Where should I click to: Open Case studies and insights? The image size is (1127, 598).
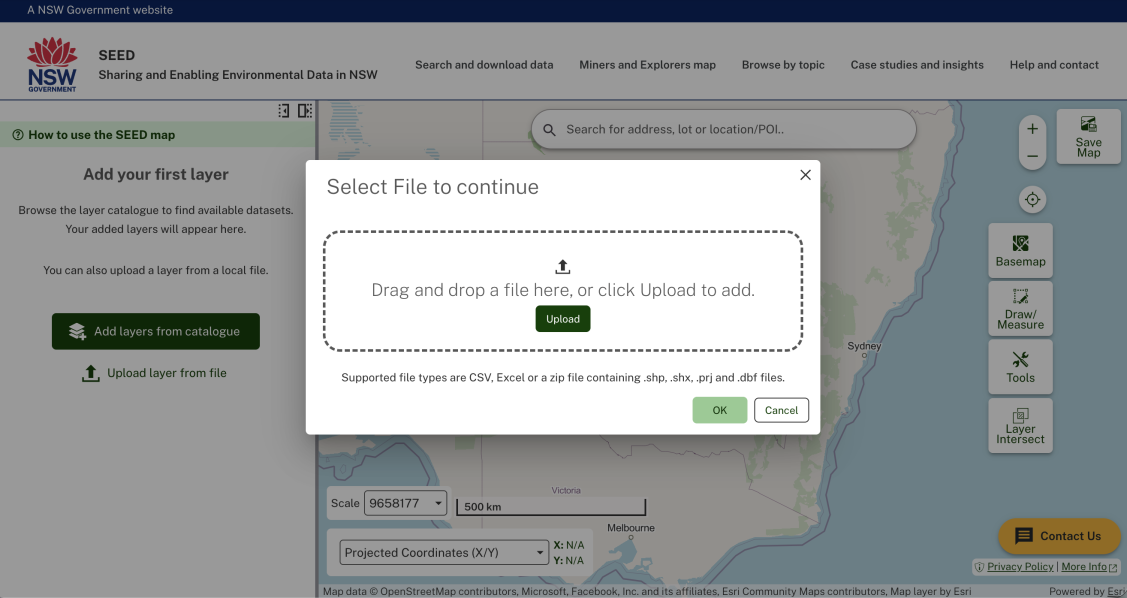(x=917, y=65)
